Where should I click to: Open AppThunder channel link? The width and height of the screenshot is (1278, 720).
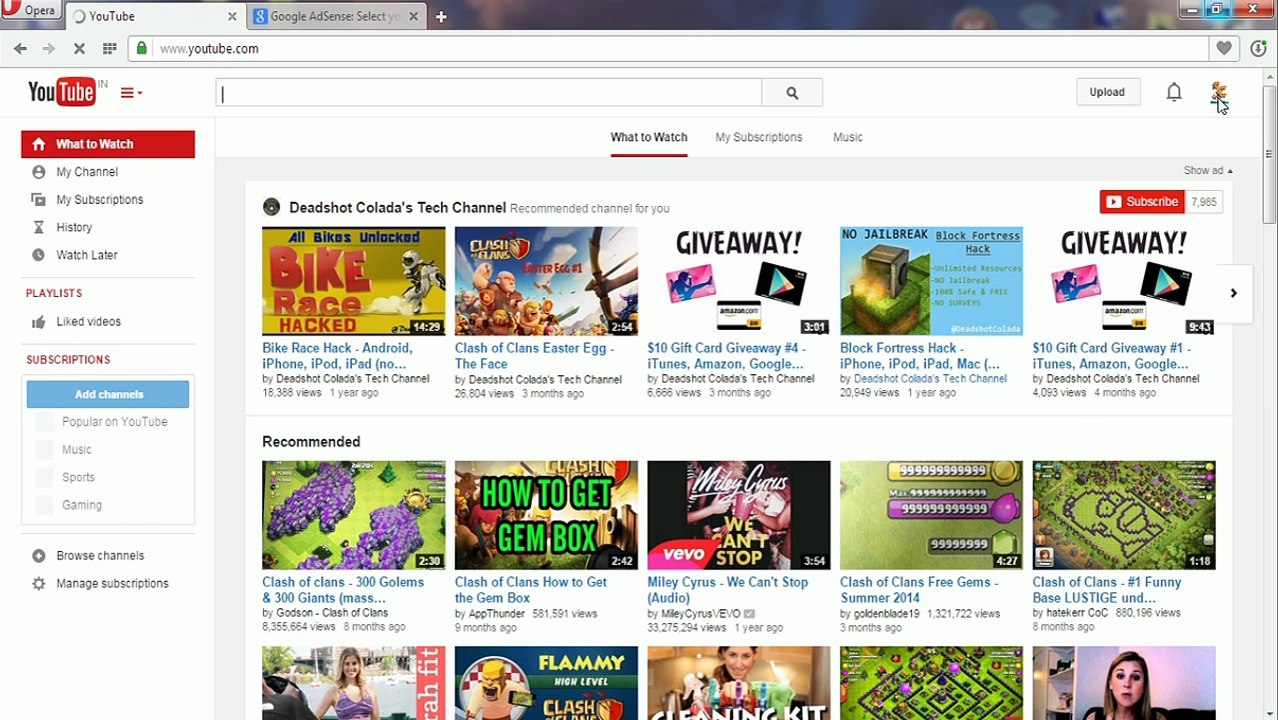click(x=497, y=614)
